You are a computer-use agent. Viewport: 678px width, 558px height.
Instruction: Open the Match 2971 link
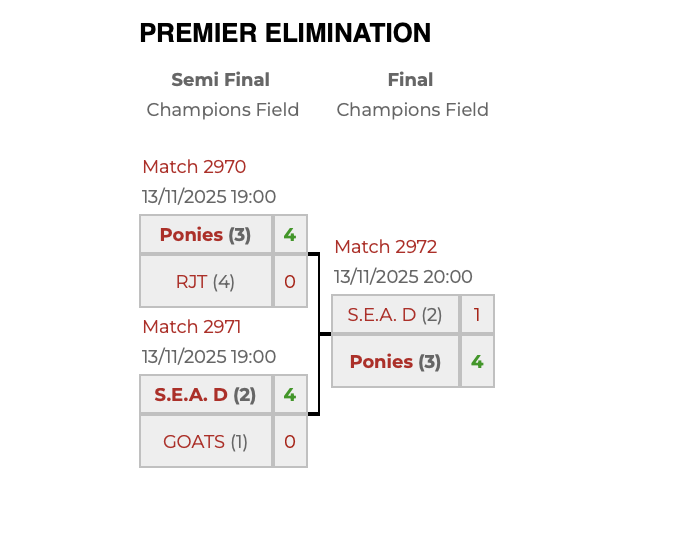[x=192, y=327]
